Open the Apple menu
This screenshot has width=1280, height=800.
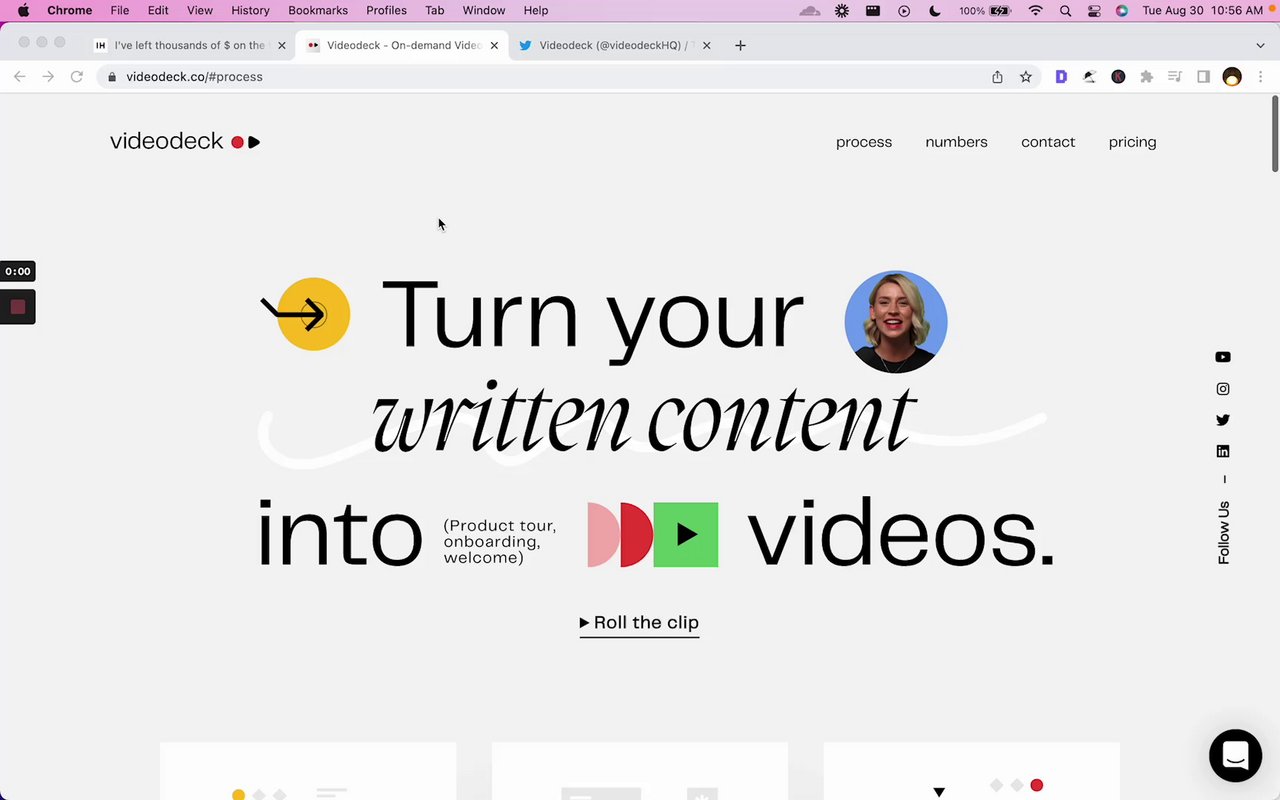23,10
